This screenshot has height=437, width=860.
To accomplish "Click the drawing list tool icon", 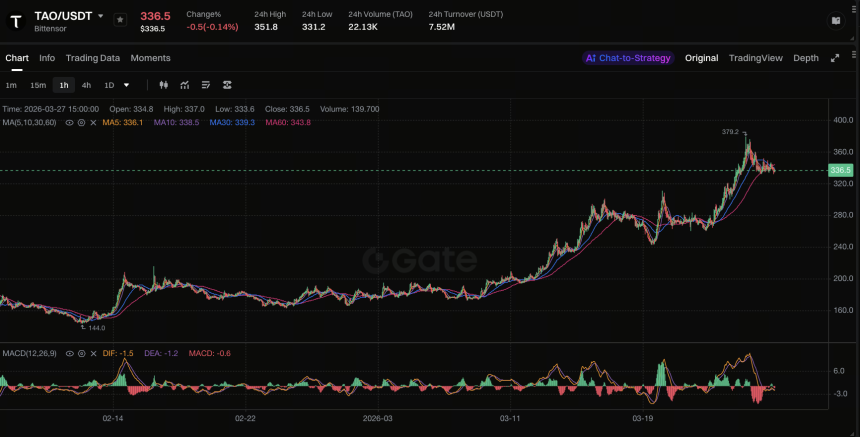I will pos(206,85).
